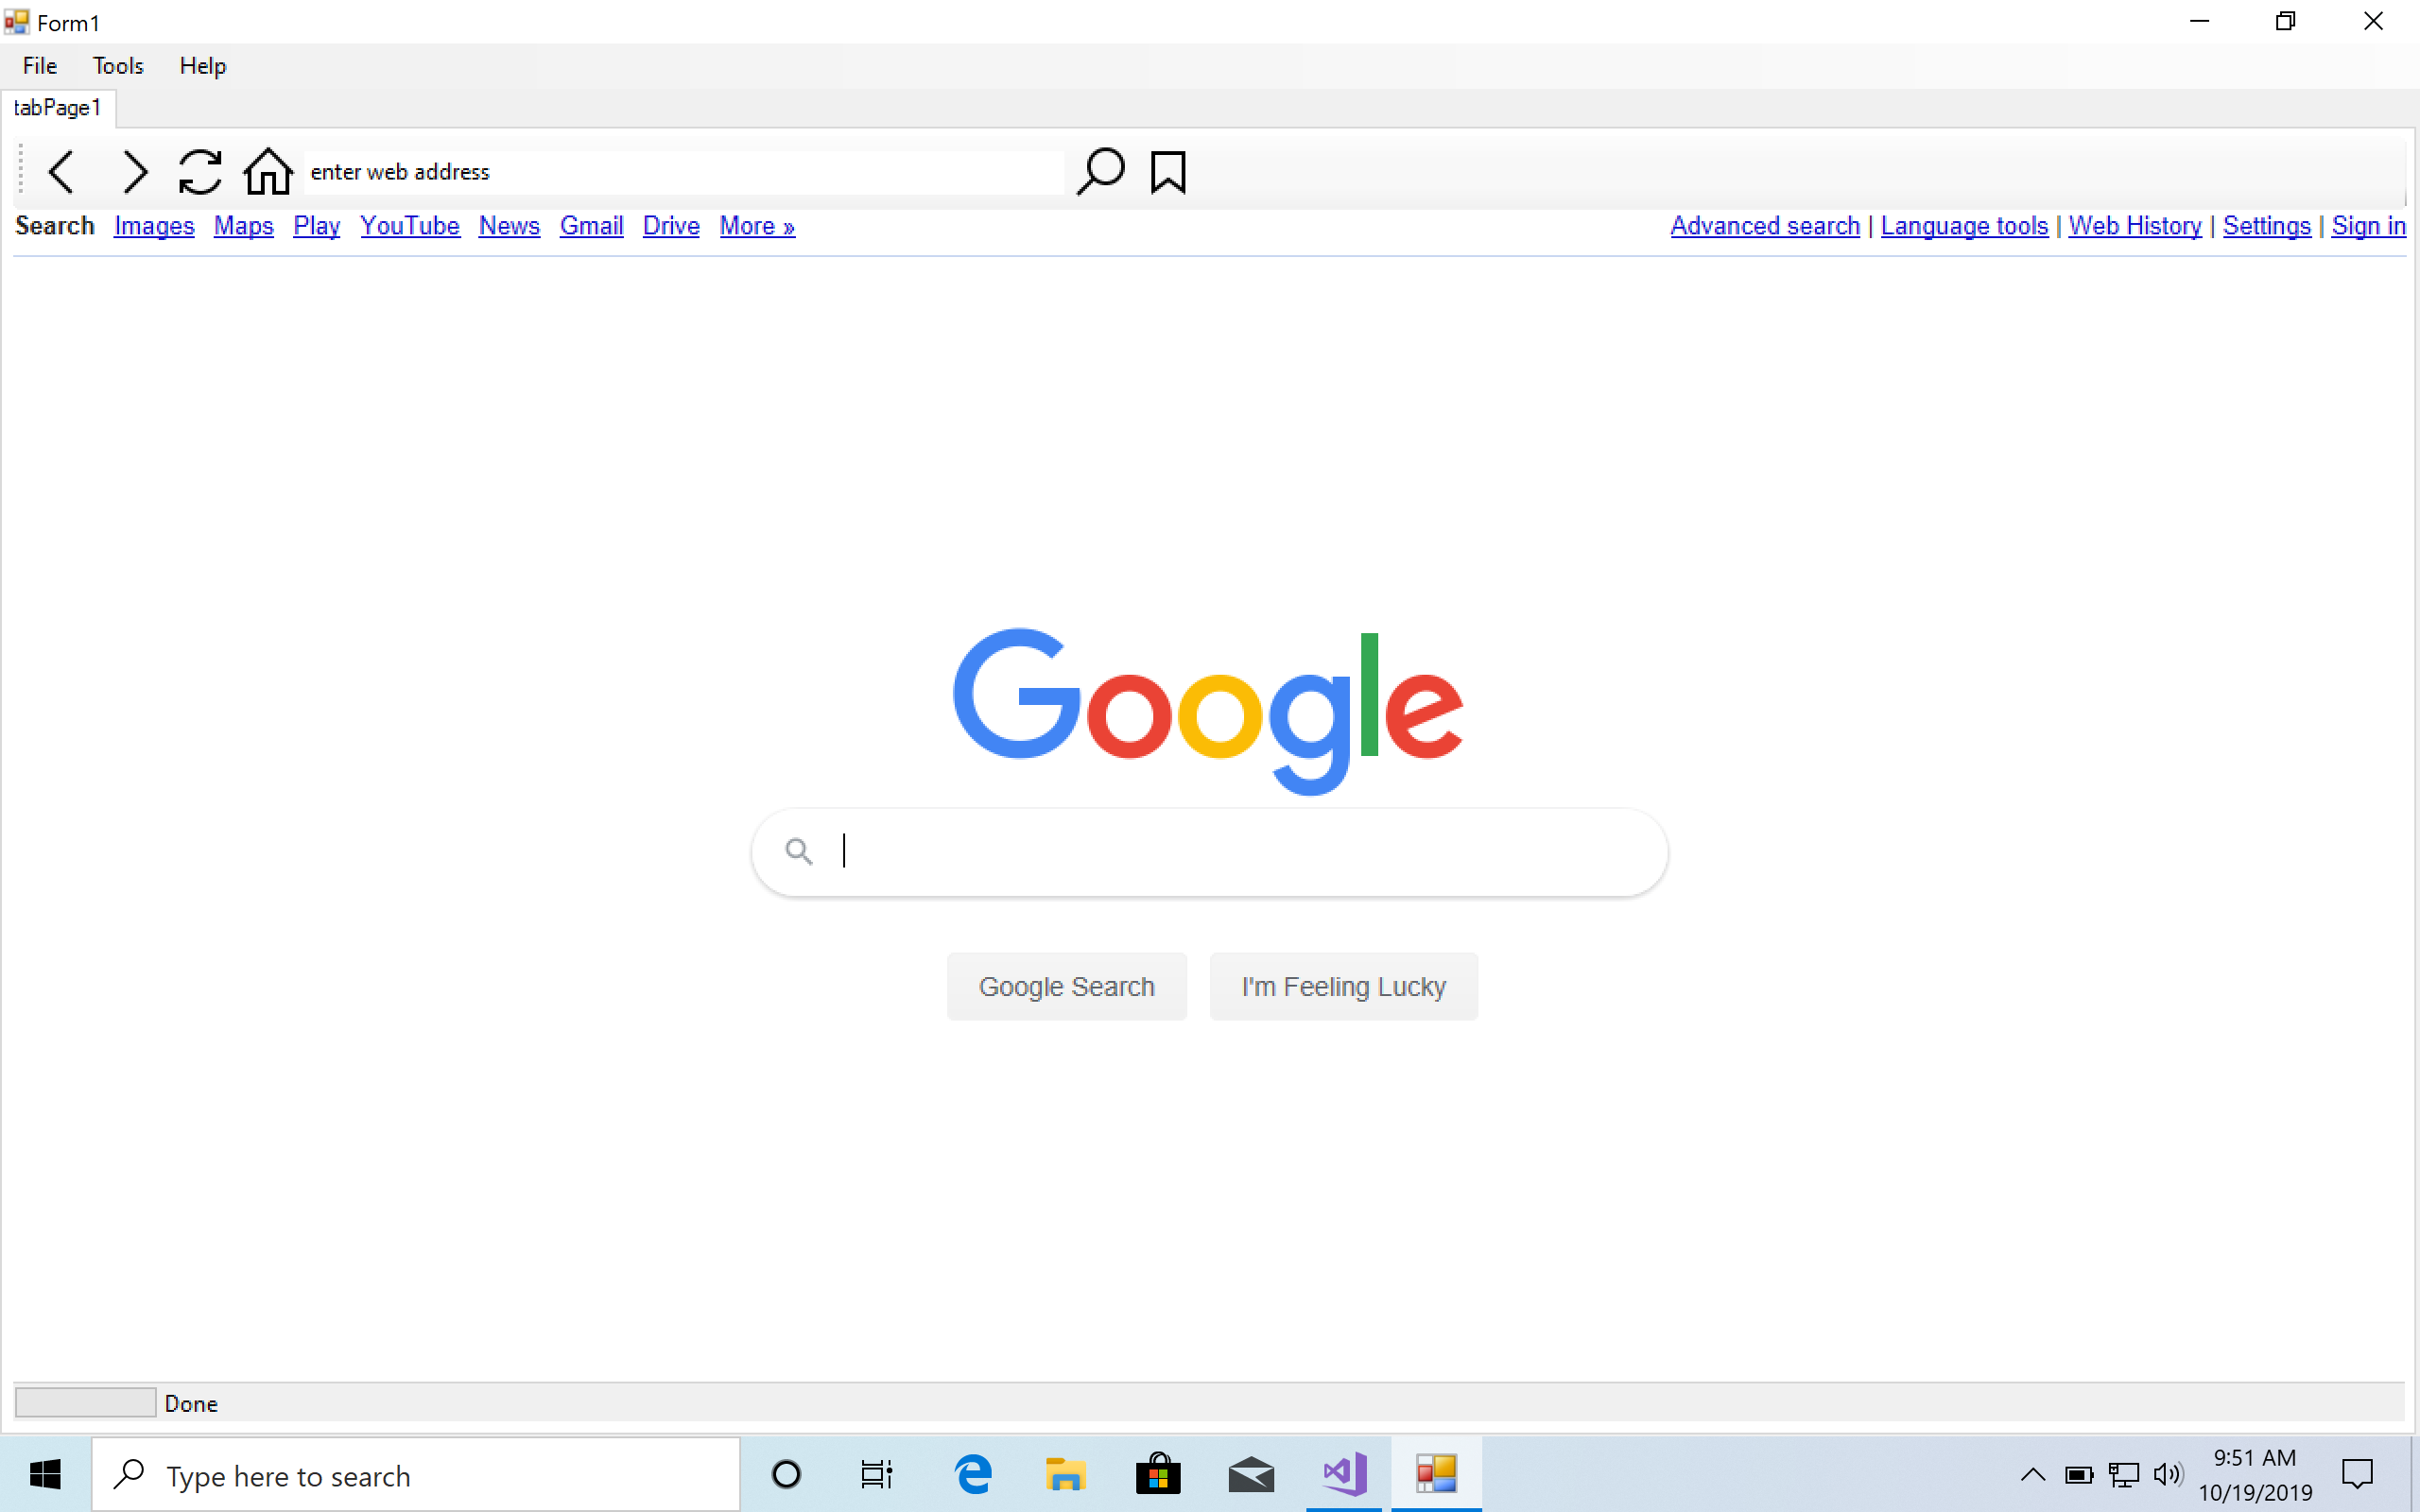
Task: Click the magnifier search icon beside address bar
Action: tap(1100, 171)
